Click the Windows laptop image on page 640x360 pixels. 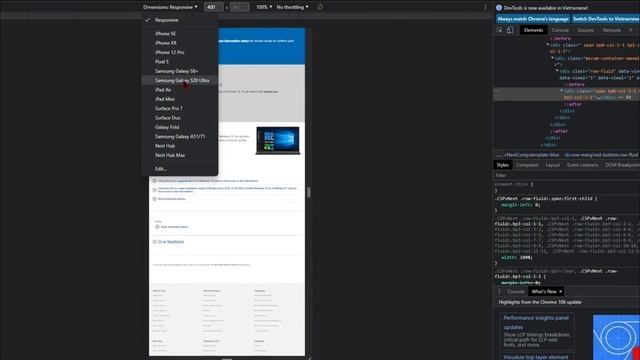(x=278, y=140)
